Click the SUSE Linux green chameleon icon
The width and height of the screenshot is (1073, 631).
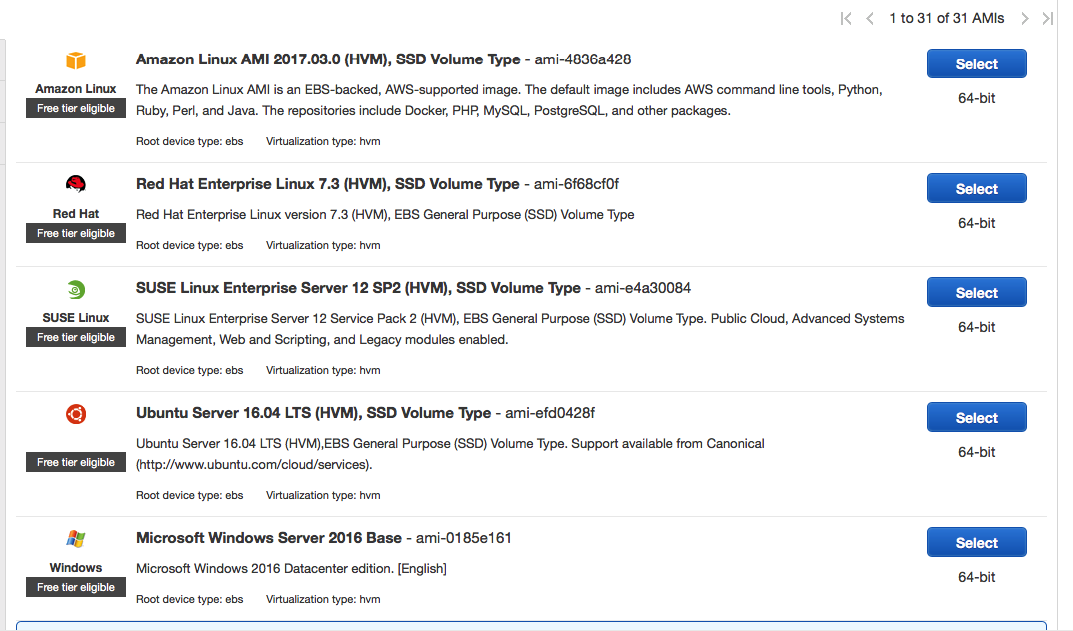coord(76,289)
